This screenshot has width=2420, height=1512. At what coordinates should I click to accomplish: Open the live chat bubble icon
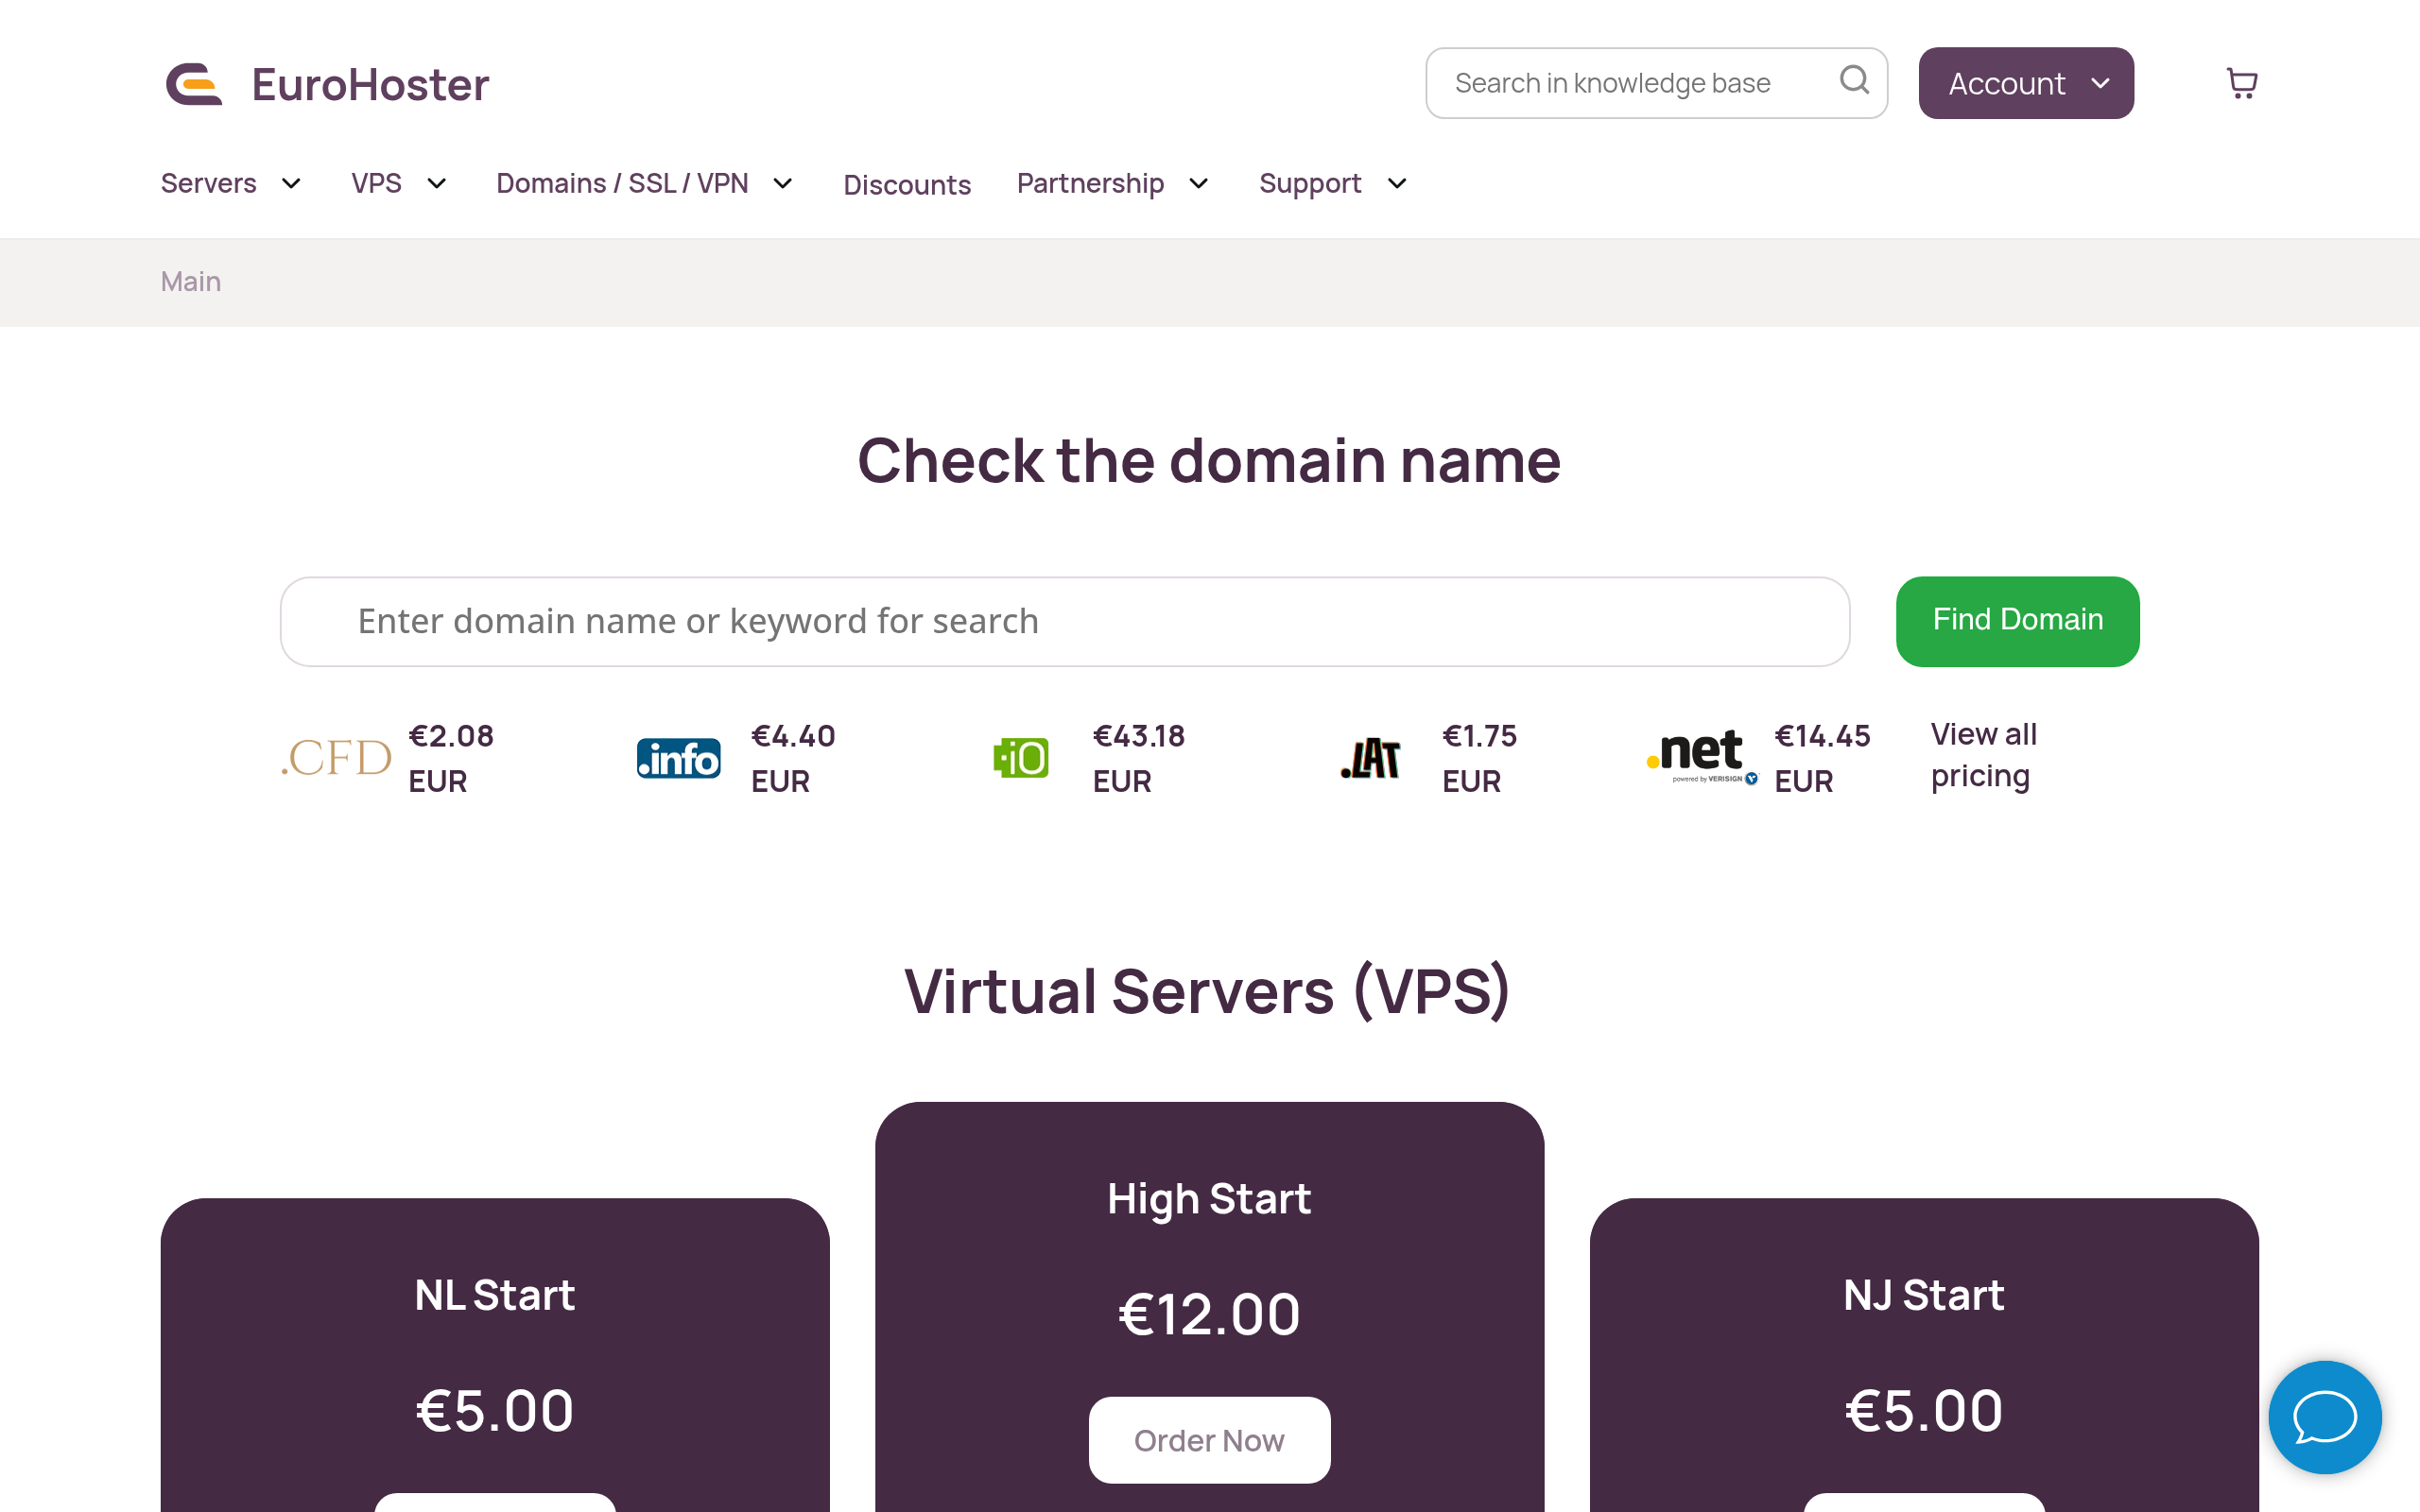(2325, 1417)
